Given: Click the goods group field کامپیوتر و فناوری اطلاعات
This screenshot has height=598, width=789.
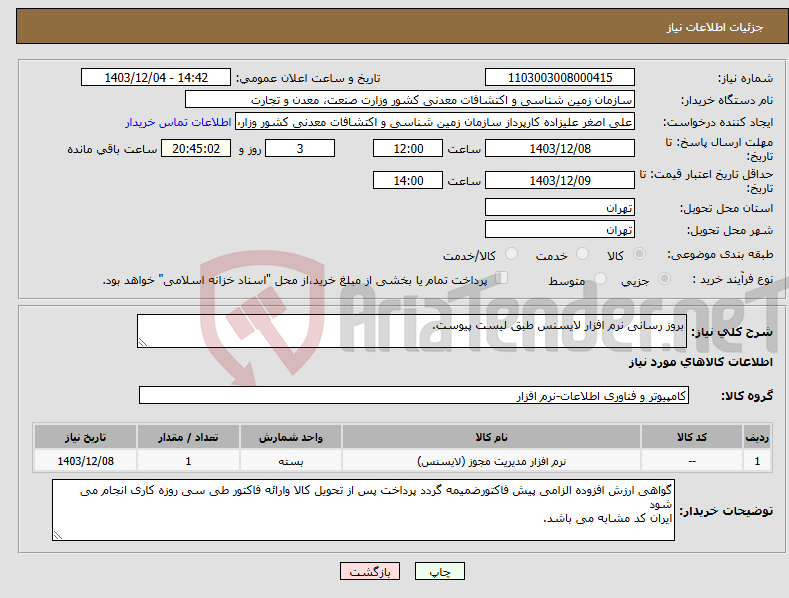Looking at the screenshot, I should coord(414,395).
